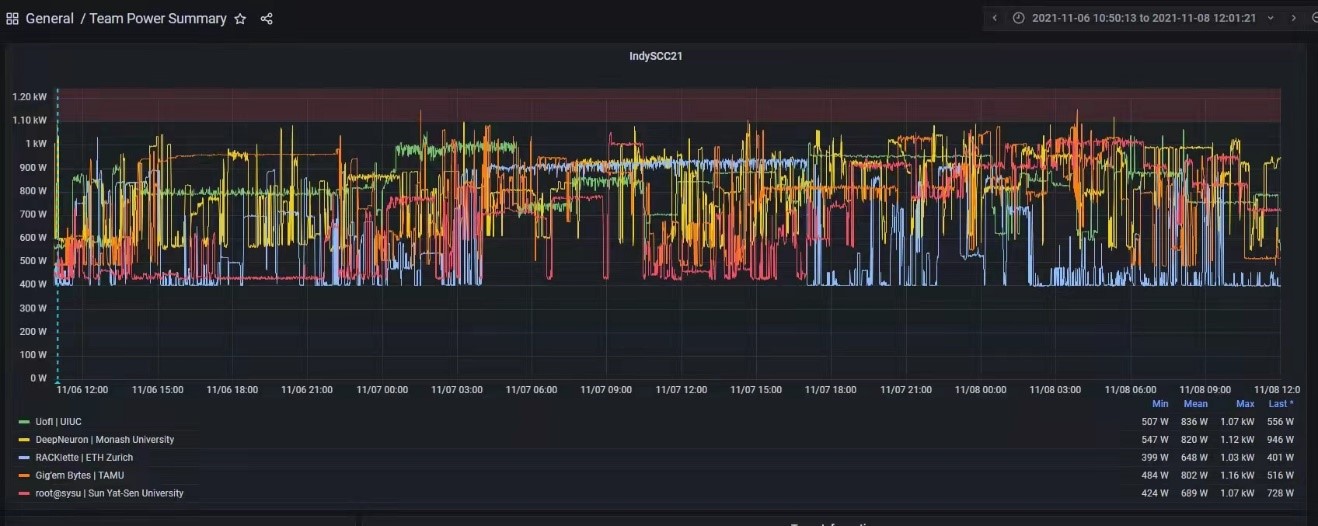Expand the time range picker chevron
The height and width of the screenshot is (526, 1318).
click(x=1271, y=18)
